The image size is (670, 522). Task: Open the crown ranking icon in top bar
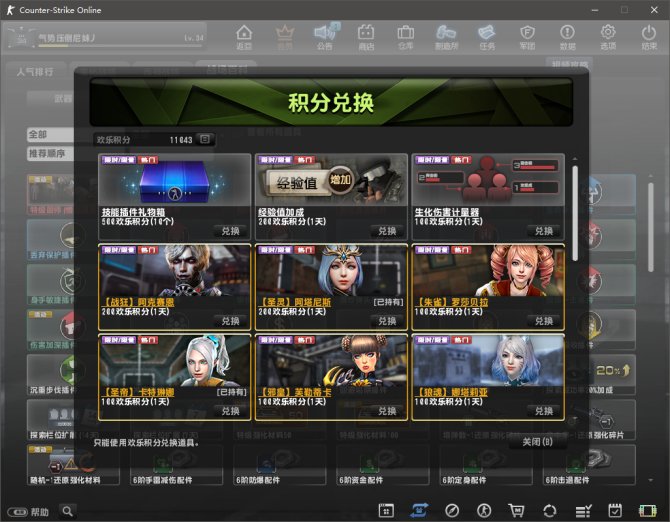285,37
